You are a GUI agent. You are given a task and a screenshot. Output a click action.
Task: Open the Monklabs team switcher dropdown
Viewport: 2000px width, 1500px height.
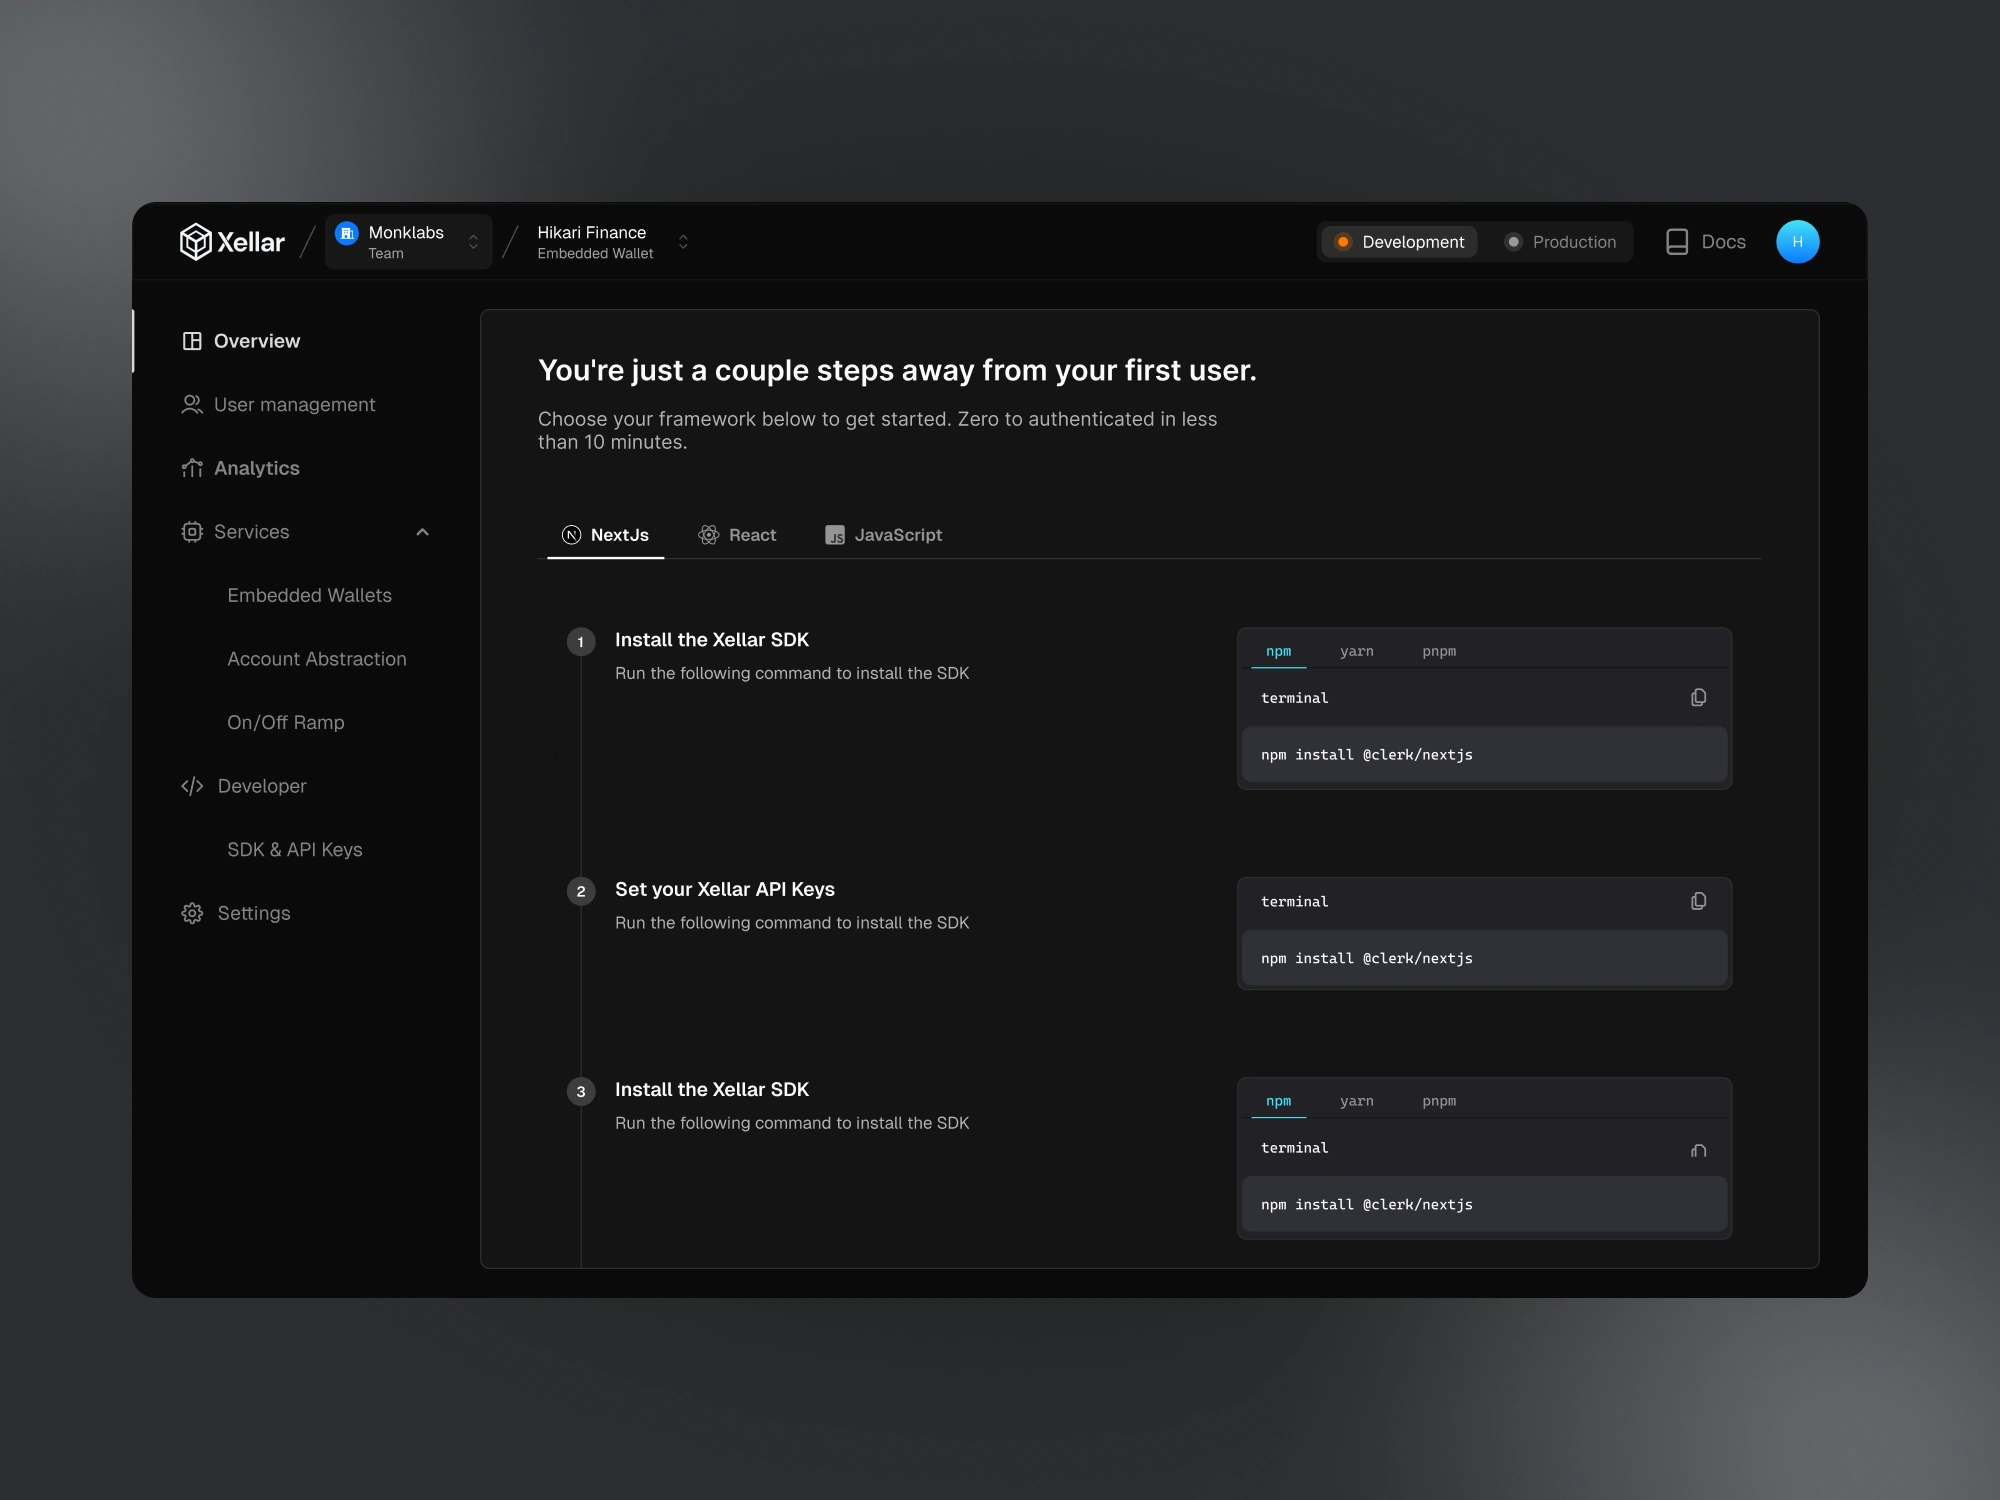409,242
